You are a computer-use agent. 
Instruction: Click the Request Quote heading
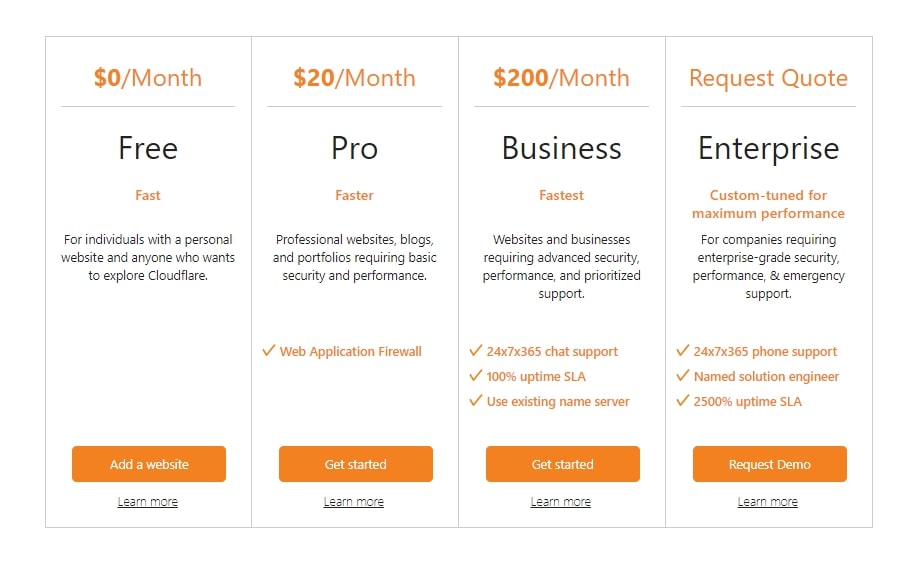(x=768, y=78)
